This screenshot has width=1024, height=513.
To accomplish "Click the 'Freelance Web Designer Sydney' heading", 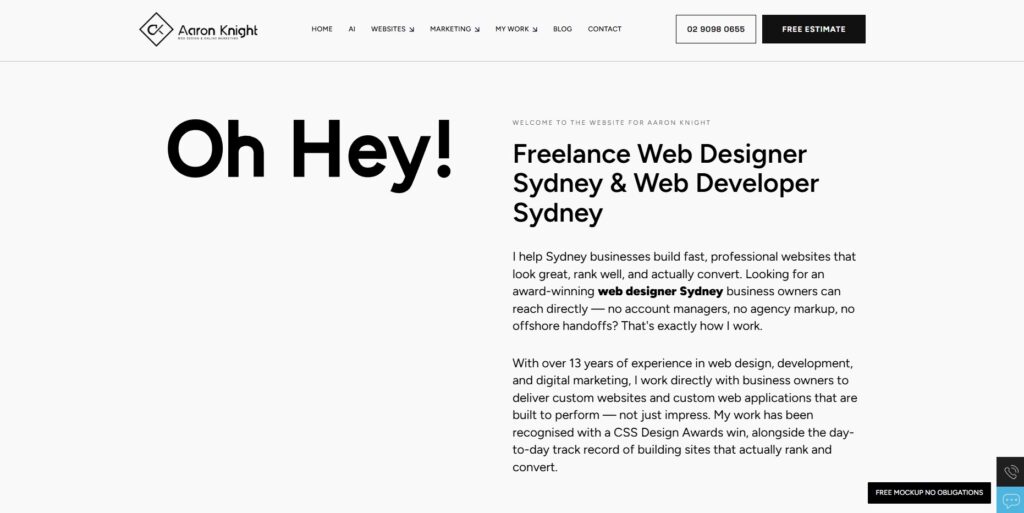I will 665,183.
